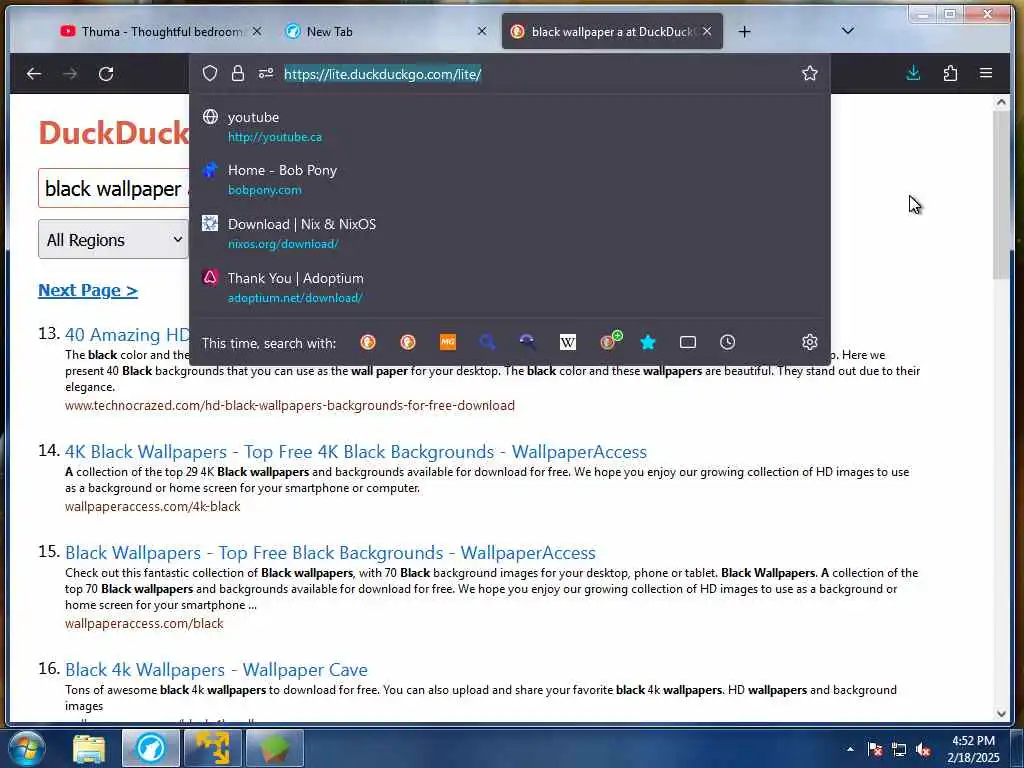Close the black wallpaper DuckDuckGo tab
Viewport: 1024px width, 768px height.
point(707,31)
